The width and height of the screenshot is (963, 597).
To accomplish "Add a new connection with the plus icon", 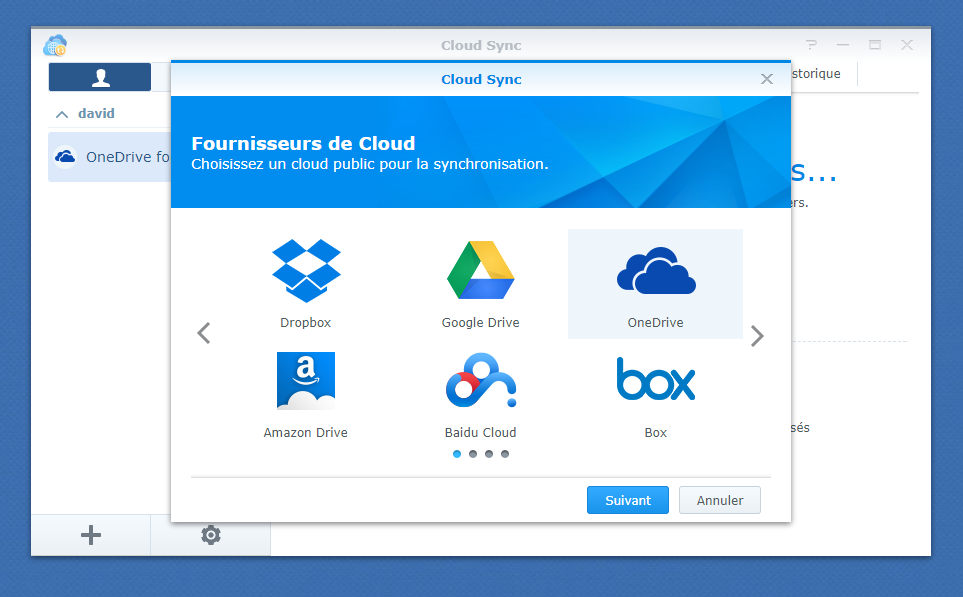I will [91, 535].
